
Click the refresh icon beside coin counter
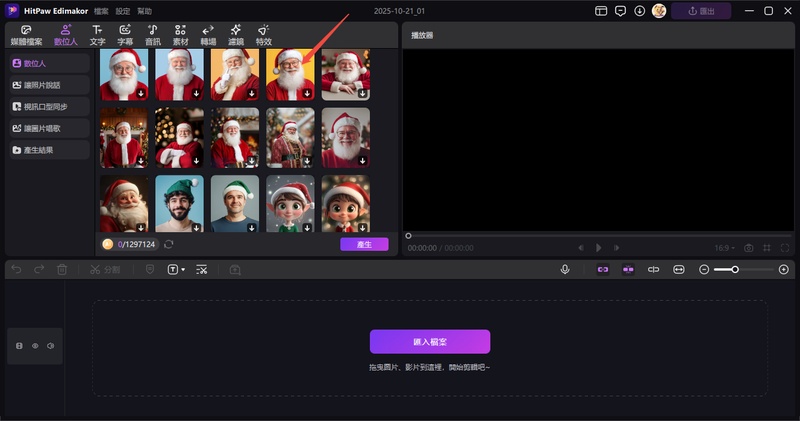pos(169,244)
